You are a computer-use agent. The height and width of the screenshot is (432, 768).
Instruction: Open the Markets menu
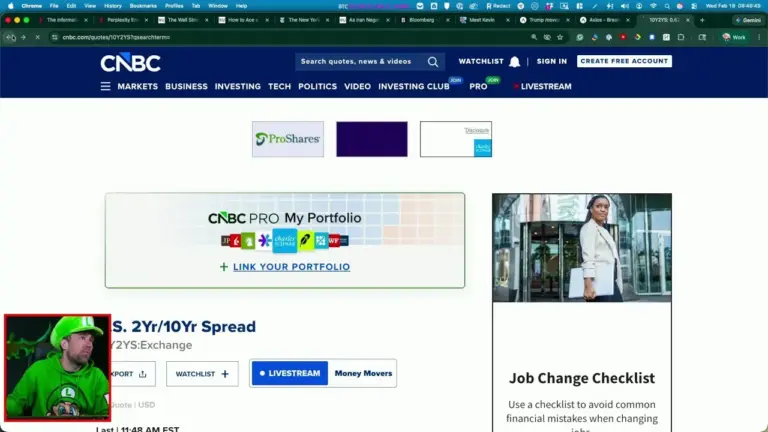[x=137, y=86]
